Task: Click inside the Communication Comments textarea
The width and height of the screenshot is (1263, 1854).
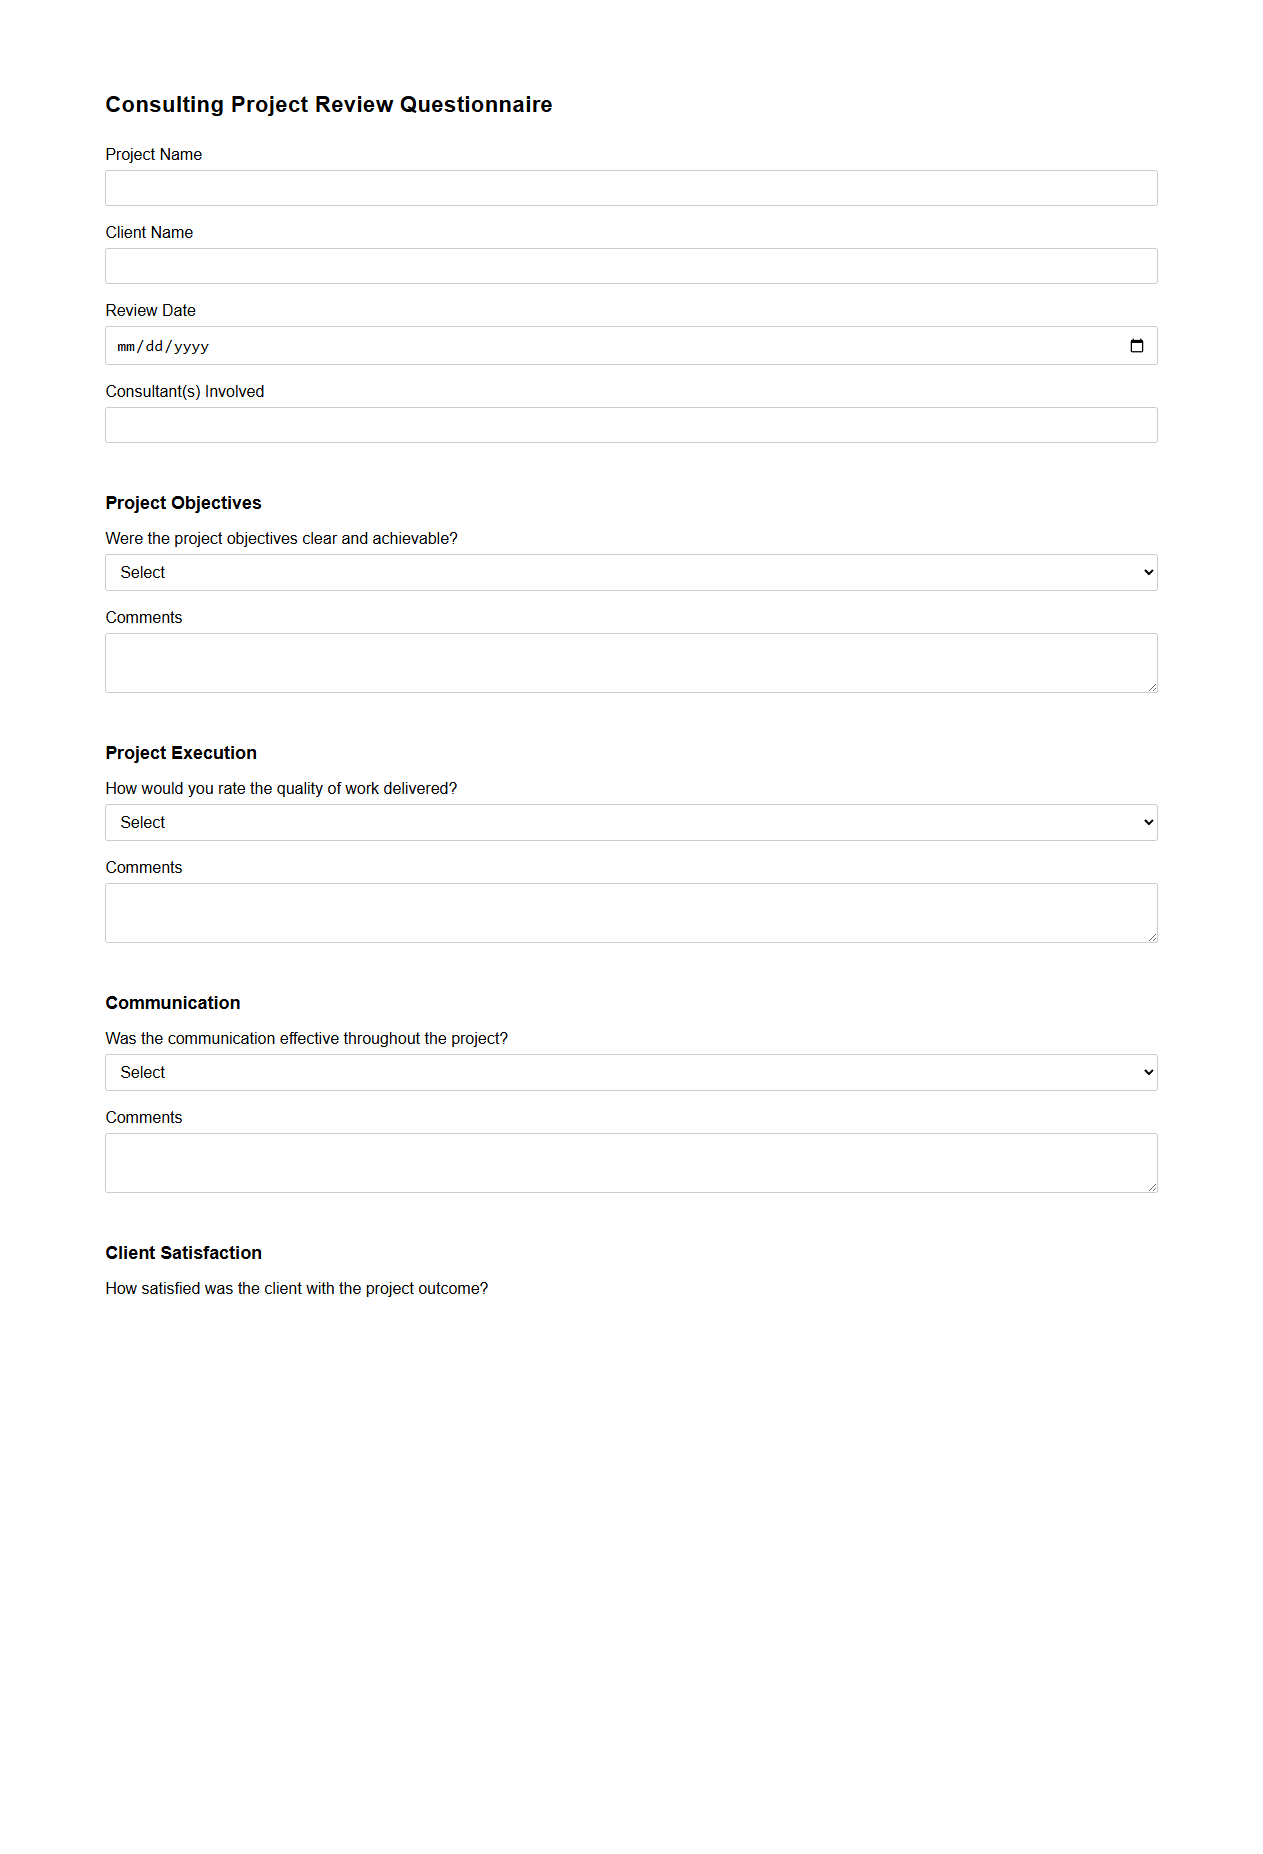Action: [630, 1160]
